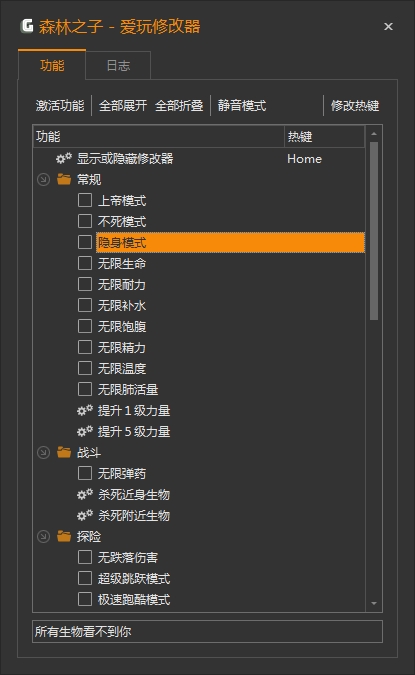Collapse the 战斗 category arrow
Image resolution: width=415 pixels, height=675 pixels.
point(43,452)
